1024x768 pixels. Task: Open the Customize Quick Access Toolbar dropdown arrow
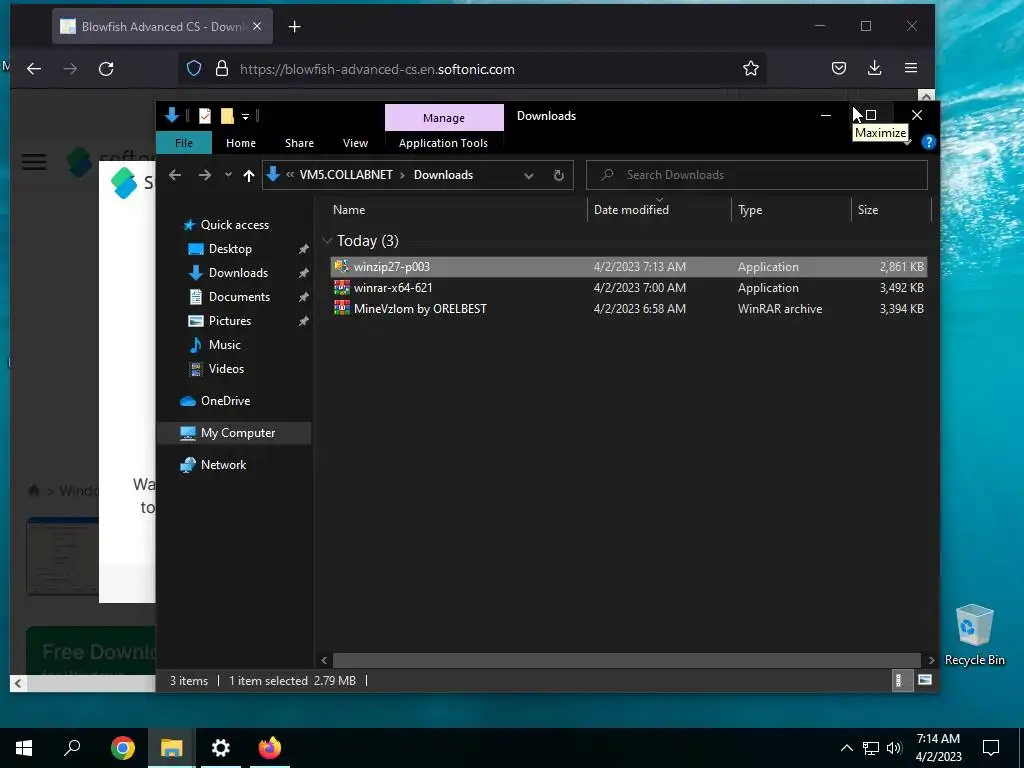point(246,117)
